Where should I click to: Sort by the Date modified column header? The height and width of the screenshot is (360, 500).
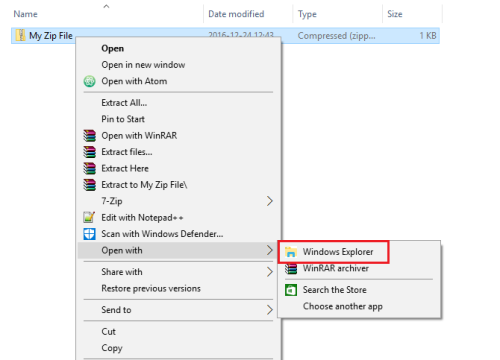click(x=236, y=14)
